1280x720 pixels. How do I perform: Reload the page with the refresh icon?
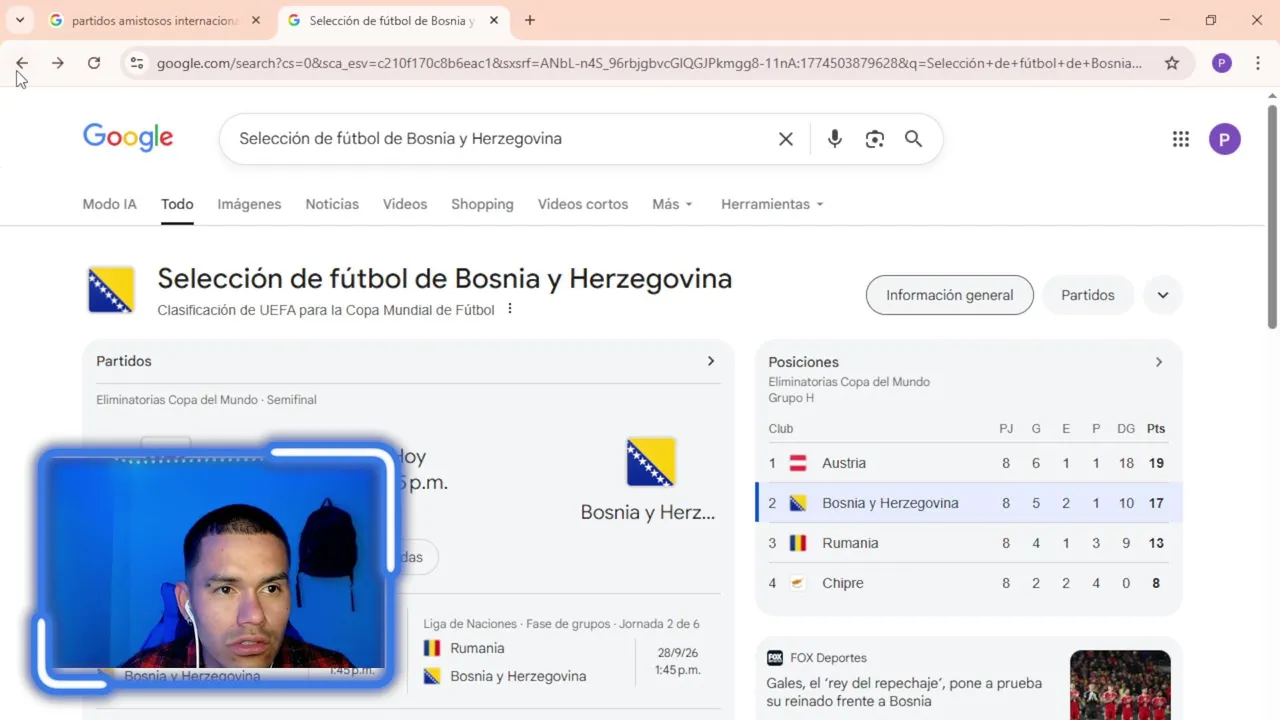94,63
